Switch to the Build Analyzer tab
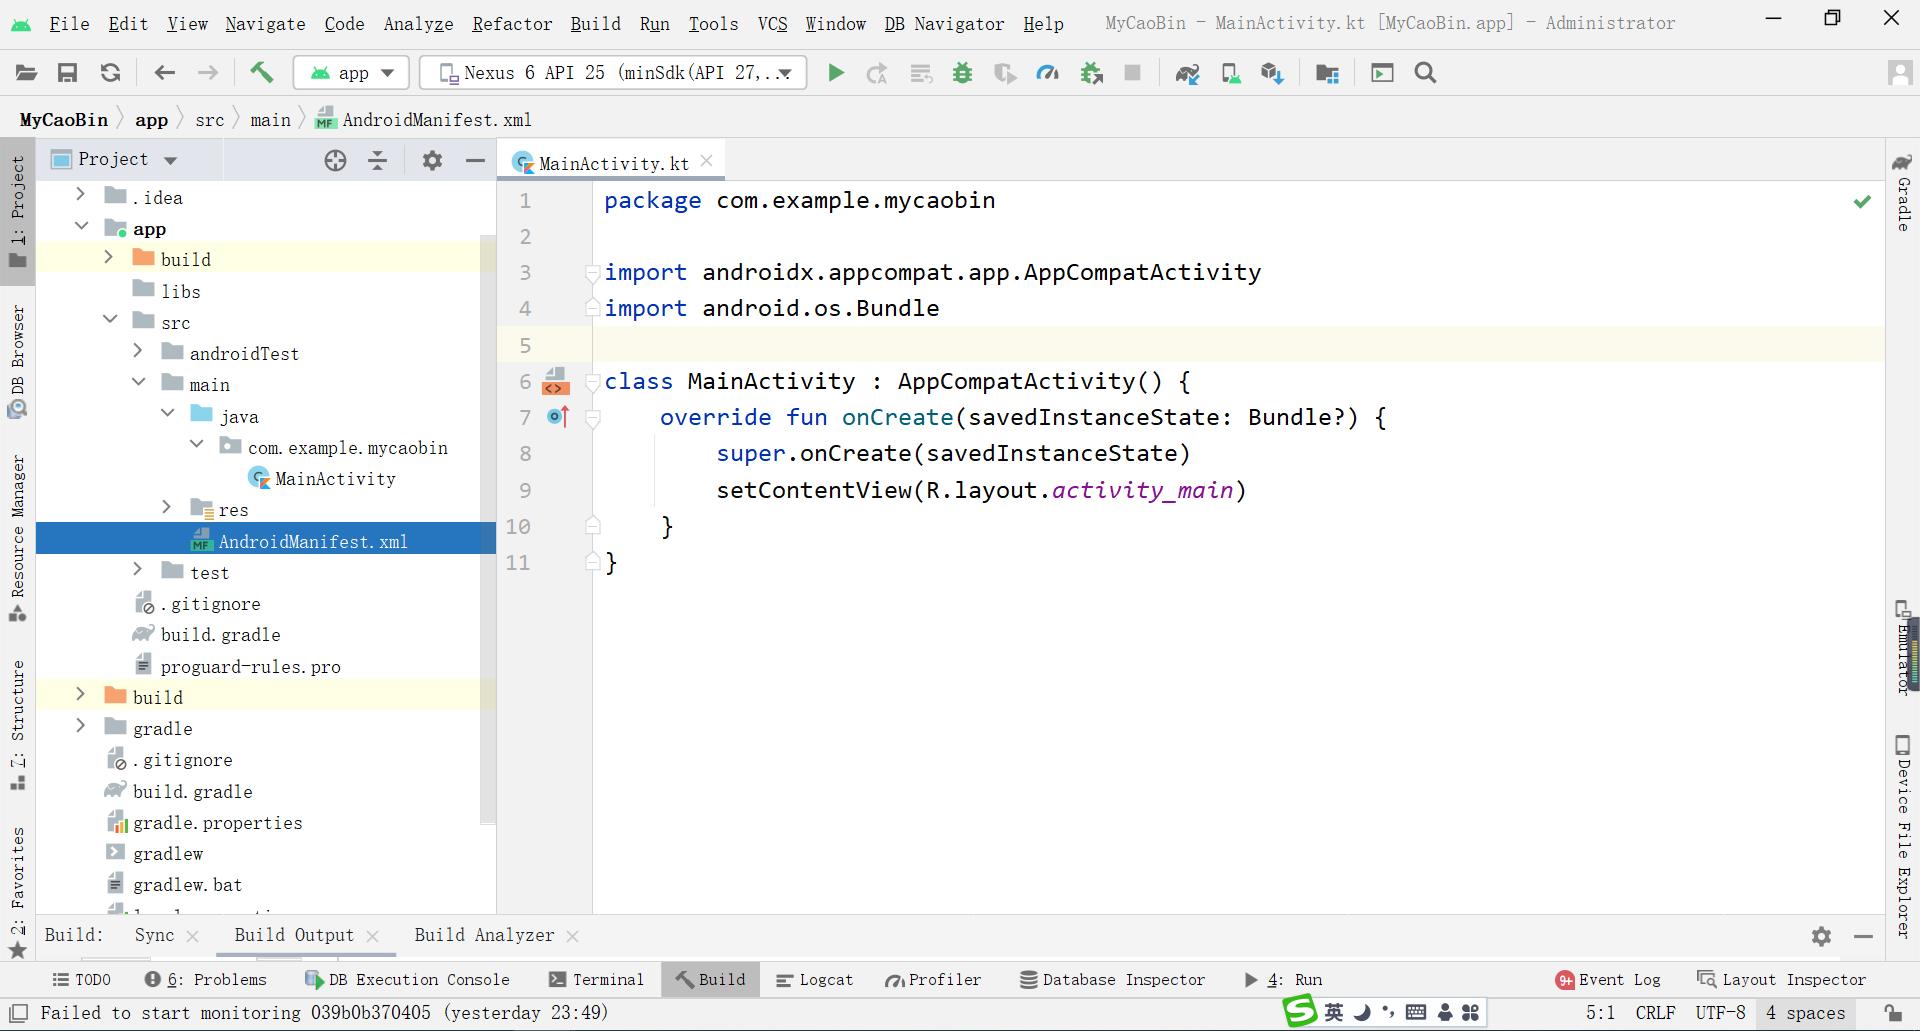 [x=484, y=935]
